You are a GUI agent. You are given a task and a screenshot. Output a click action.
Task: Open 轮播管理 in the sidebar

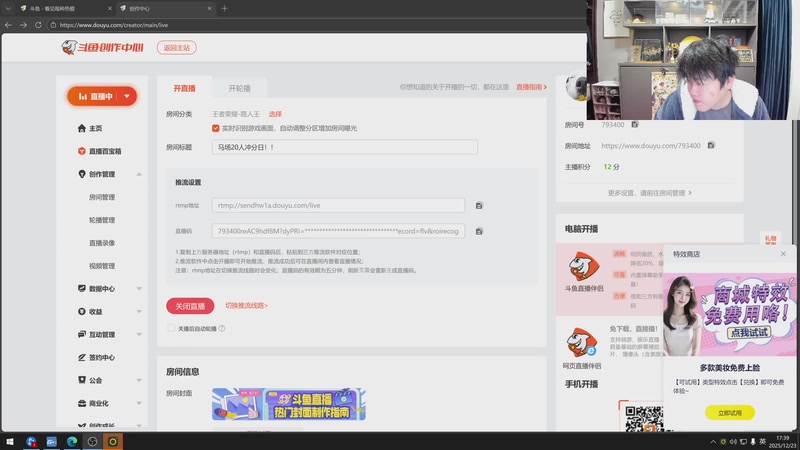coord(102,220)
